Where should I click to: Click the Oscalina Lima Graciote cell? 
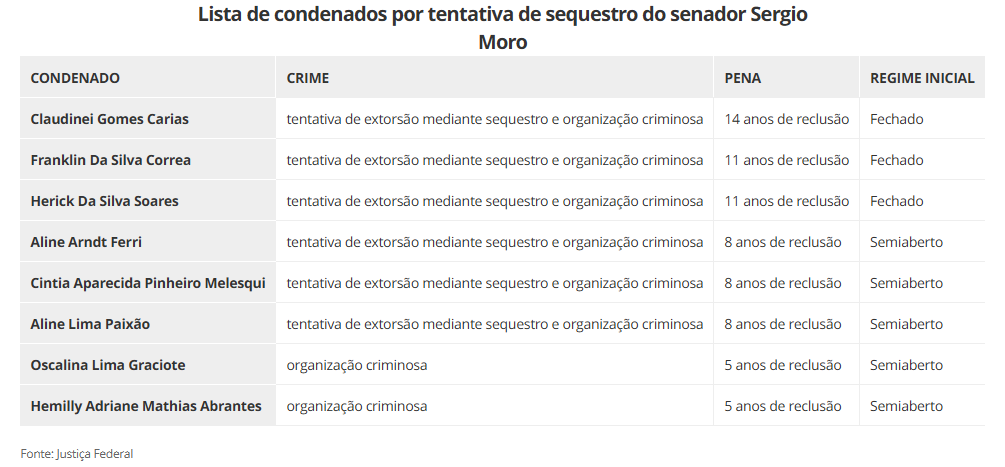(108, 365)
